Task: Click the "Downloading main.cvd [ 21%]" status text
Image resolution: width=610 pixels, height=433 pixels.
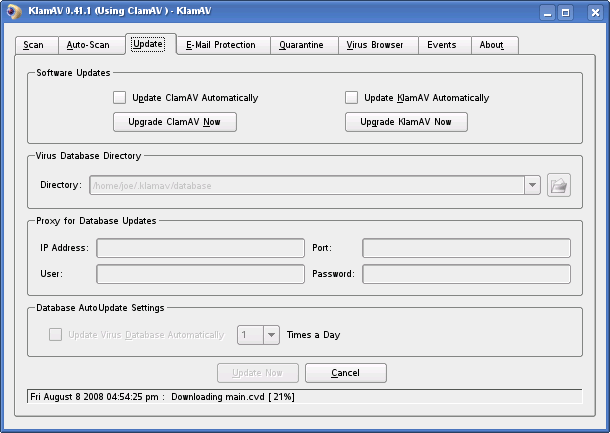Action: 233,397
